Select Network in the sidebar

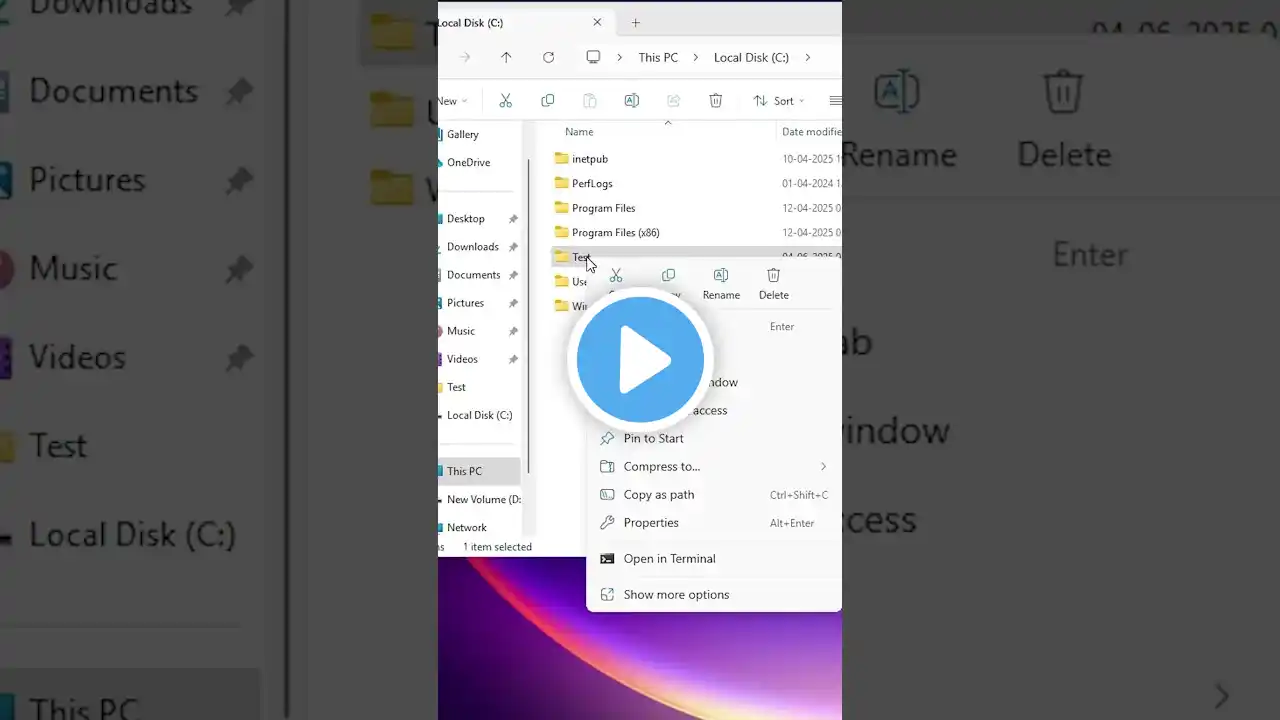pos(466,527)
